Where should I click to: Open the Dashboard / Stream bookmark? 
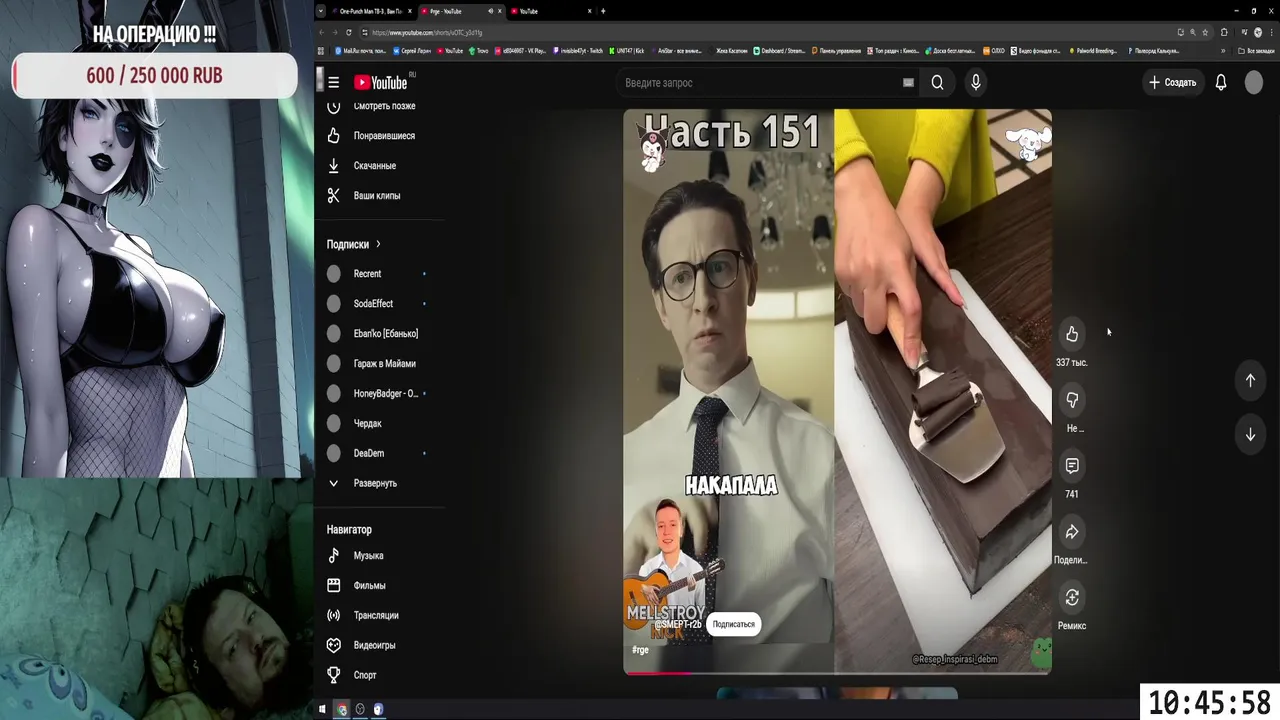779,50
